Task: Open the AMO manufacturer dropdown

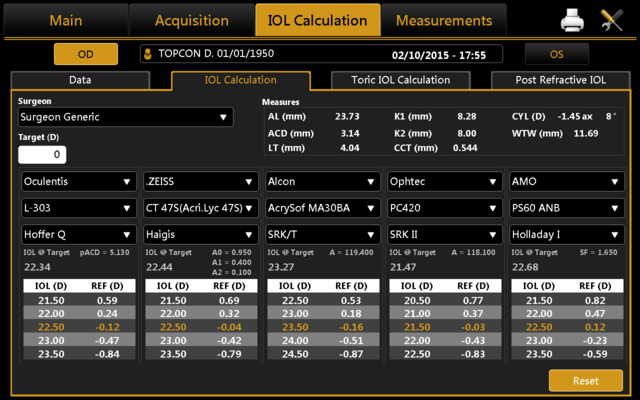Action: (x=567, y=181)
